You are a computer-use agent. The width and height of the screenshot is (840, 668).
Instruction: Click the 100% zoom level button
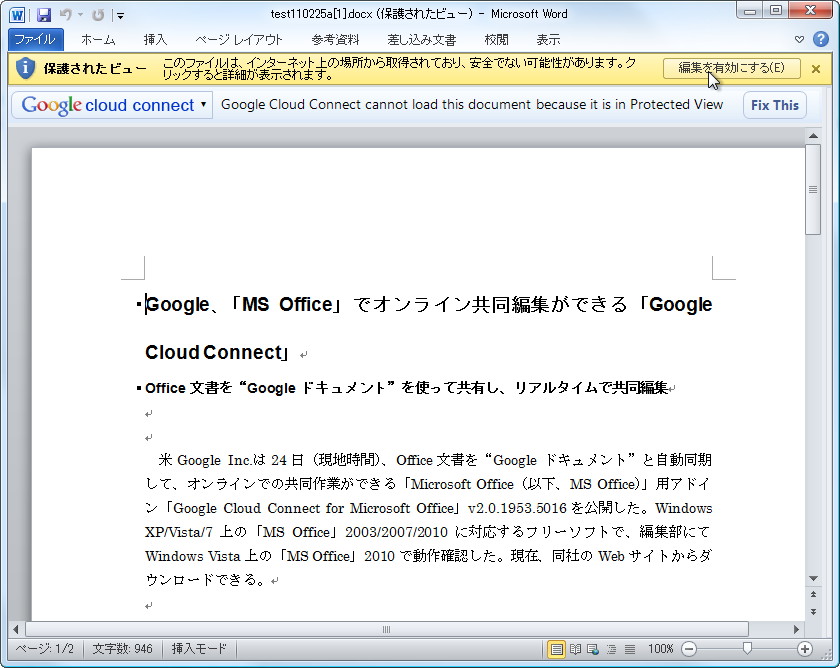(x=660, y=649)
